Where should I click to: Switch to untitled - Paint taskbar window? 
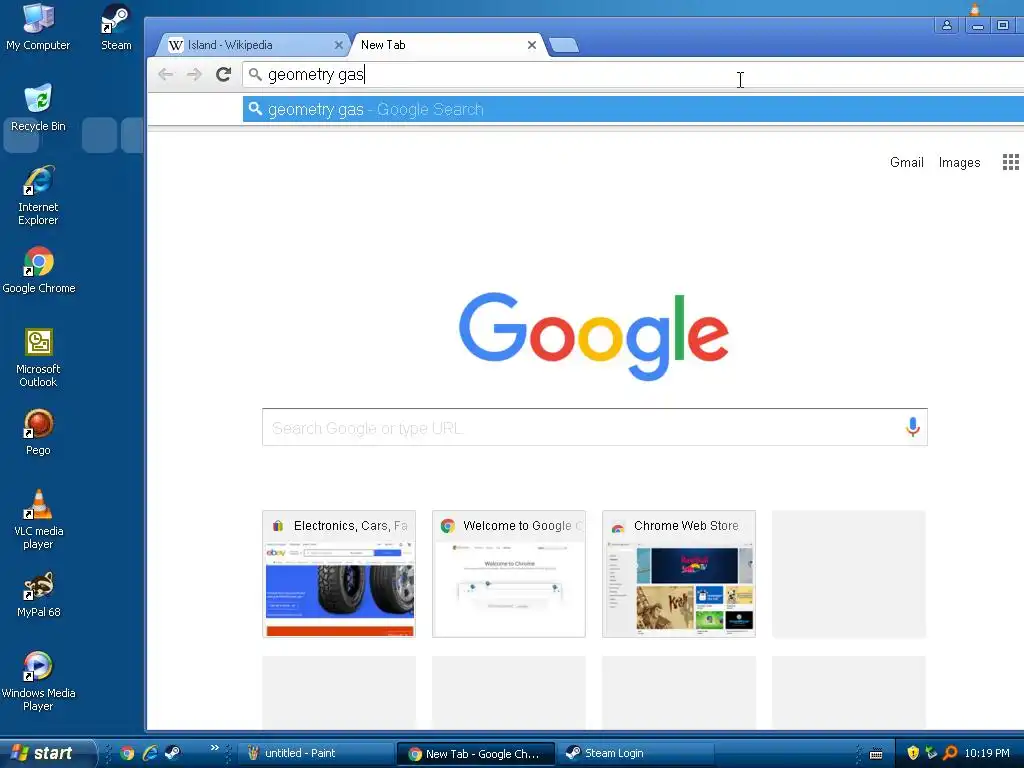click(x=315, y=754)
